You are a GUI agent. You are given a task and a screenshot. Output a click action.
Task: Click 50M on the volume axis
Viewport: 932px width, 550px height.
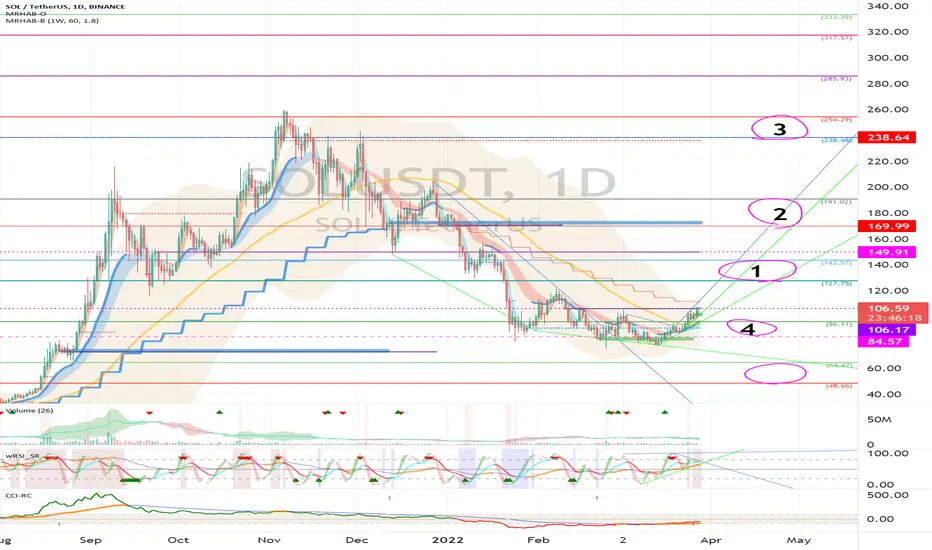(879, 420)
